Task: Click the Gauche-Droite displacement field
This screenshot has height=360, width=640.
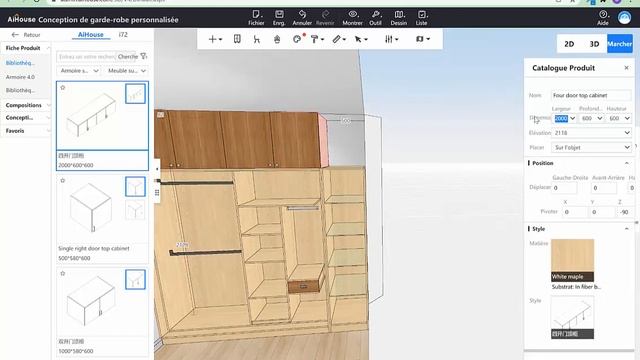Action: tap(564, 188)
